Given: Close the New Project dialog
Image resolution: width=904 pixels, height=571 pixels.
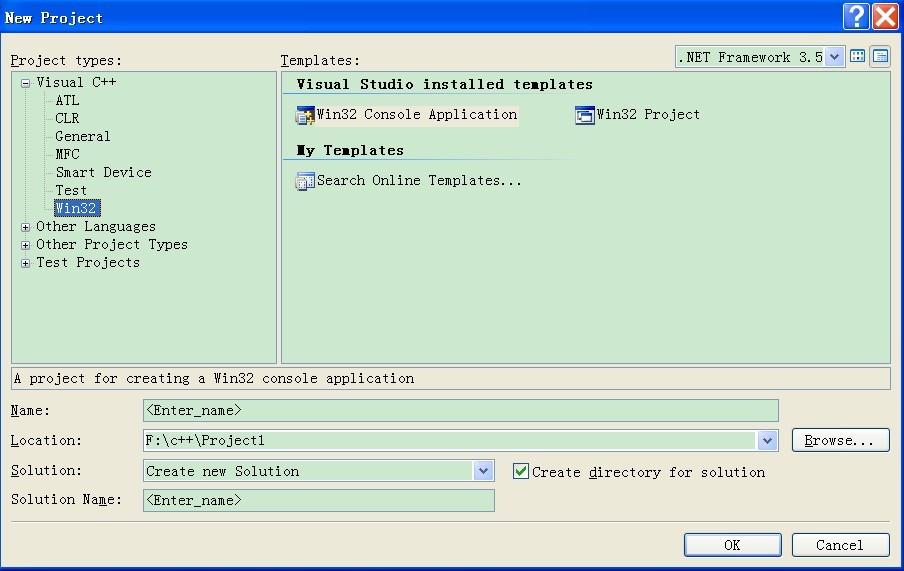Looking at the screenshot, I should click(886, 16).
